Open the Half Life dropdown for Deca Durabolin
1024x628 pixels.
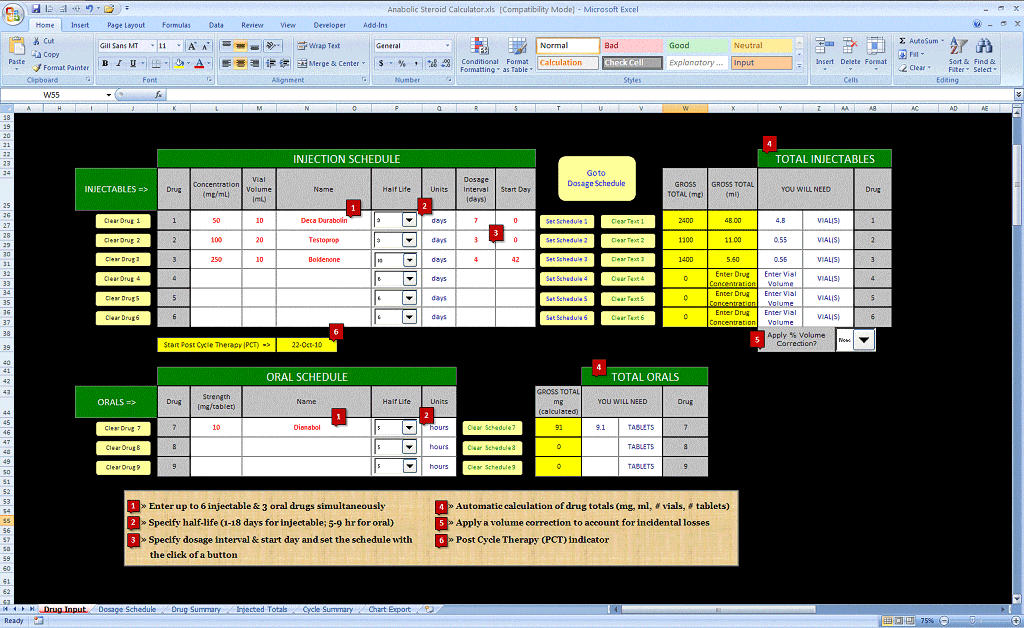click(x=409, y=220)
